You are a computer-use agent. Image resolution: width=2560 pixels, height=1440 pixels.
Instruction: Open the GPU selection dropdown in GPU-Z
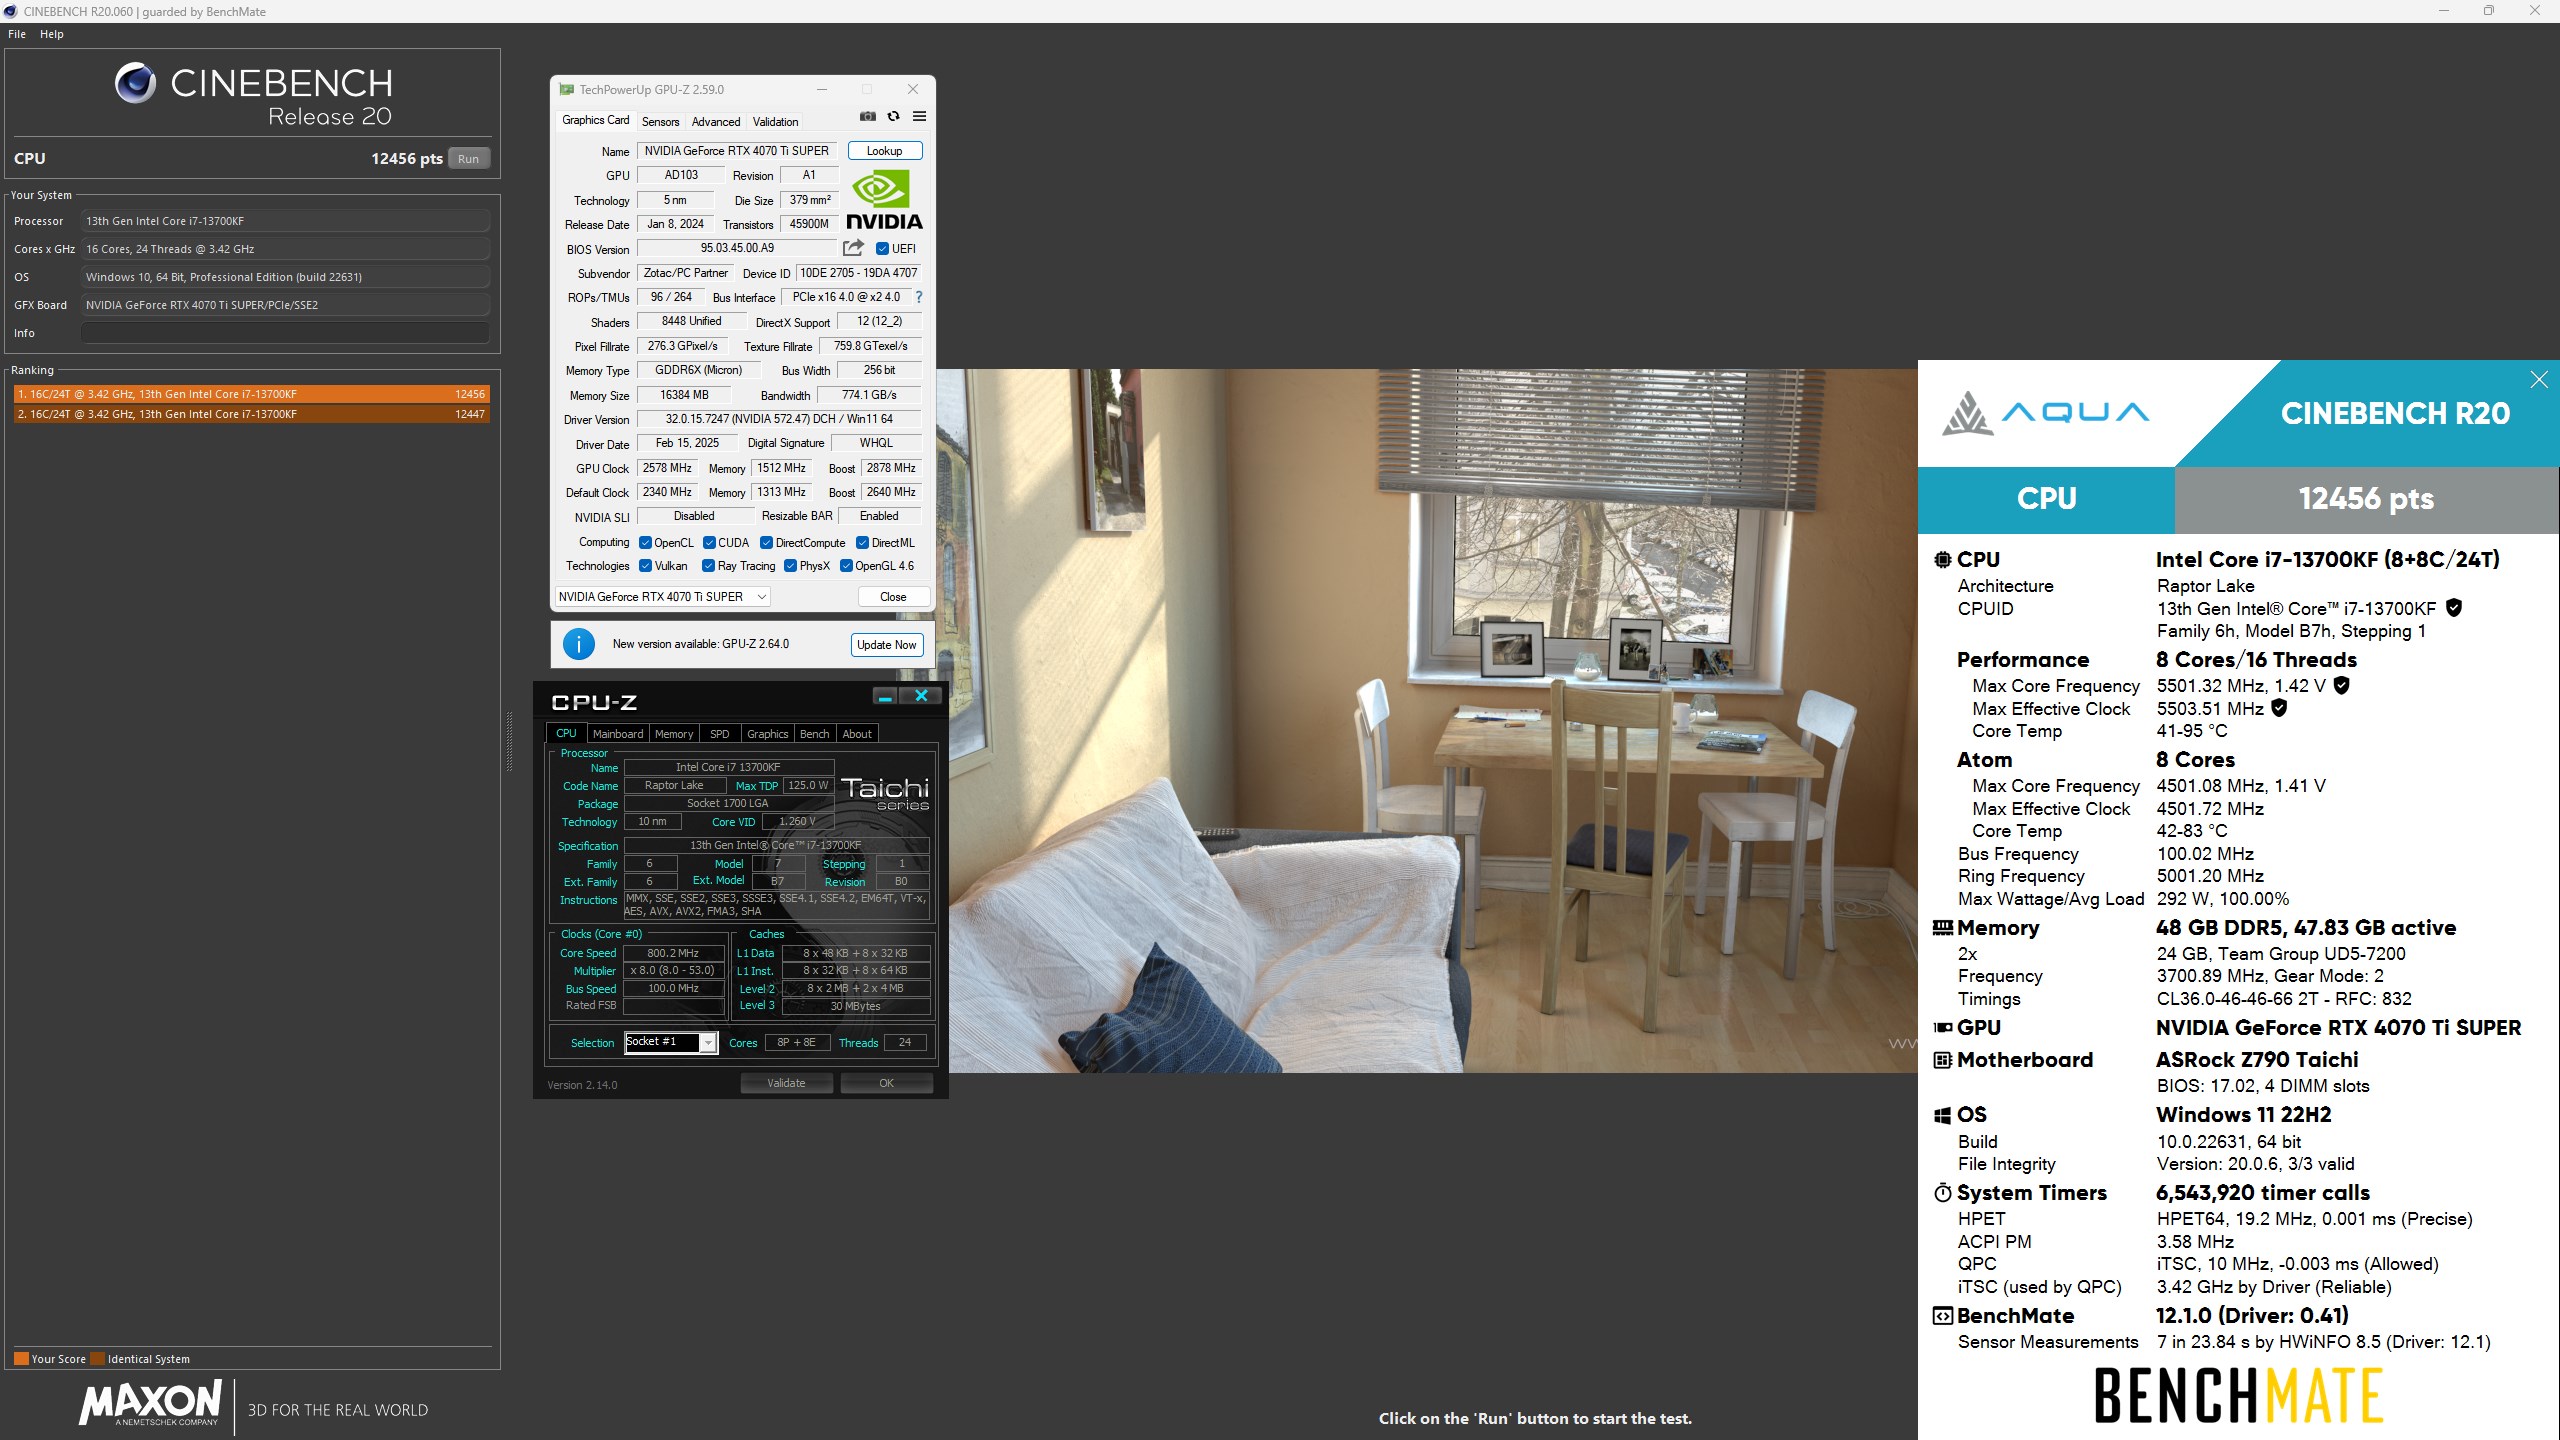[662, 597]
